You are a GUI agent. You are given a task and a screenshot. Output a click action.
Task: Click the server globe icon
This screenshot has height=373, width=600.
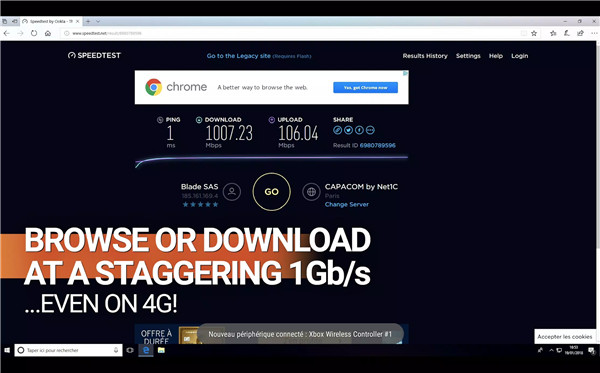tap(311, 192)
